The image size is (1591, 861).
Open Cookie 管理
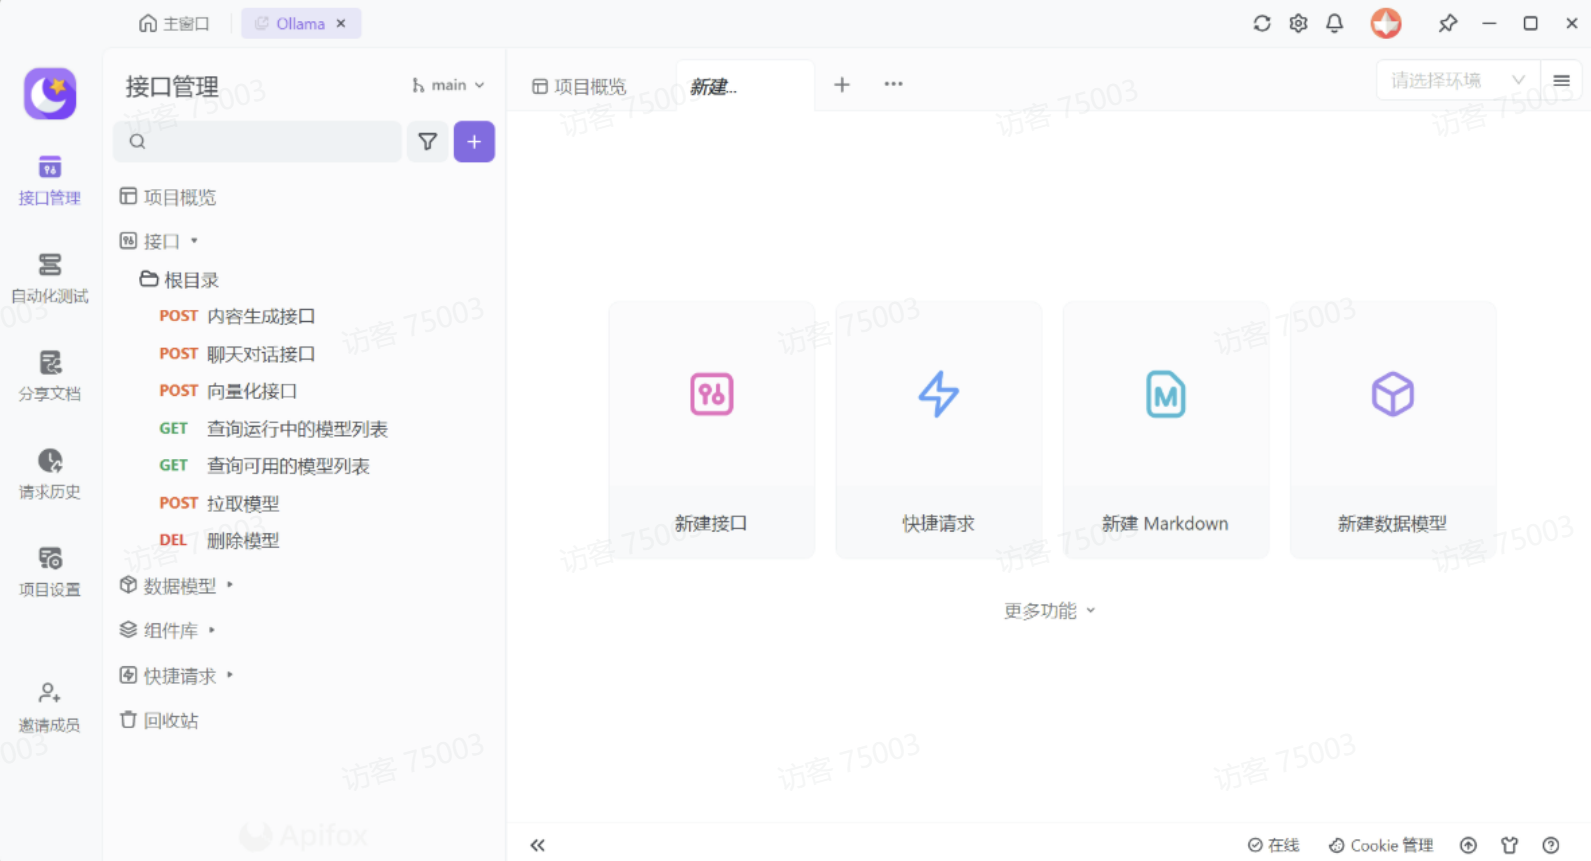tap(1381, 845)
